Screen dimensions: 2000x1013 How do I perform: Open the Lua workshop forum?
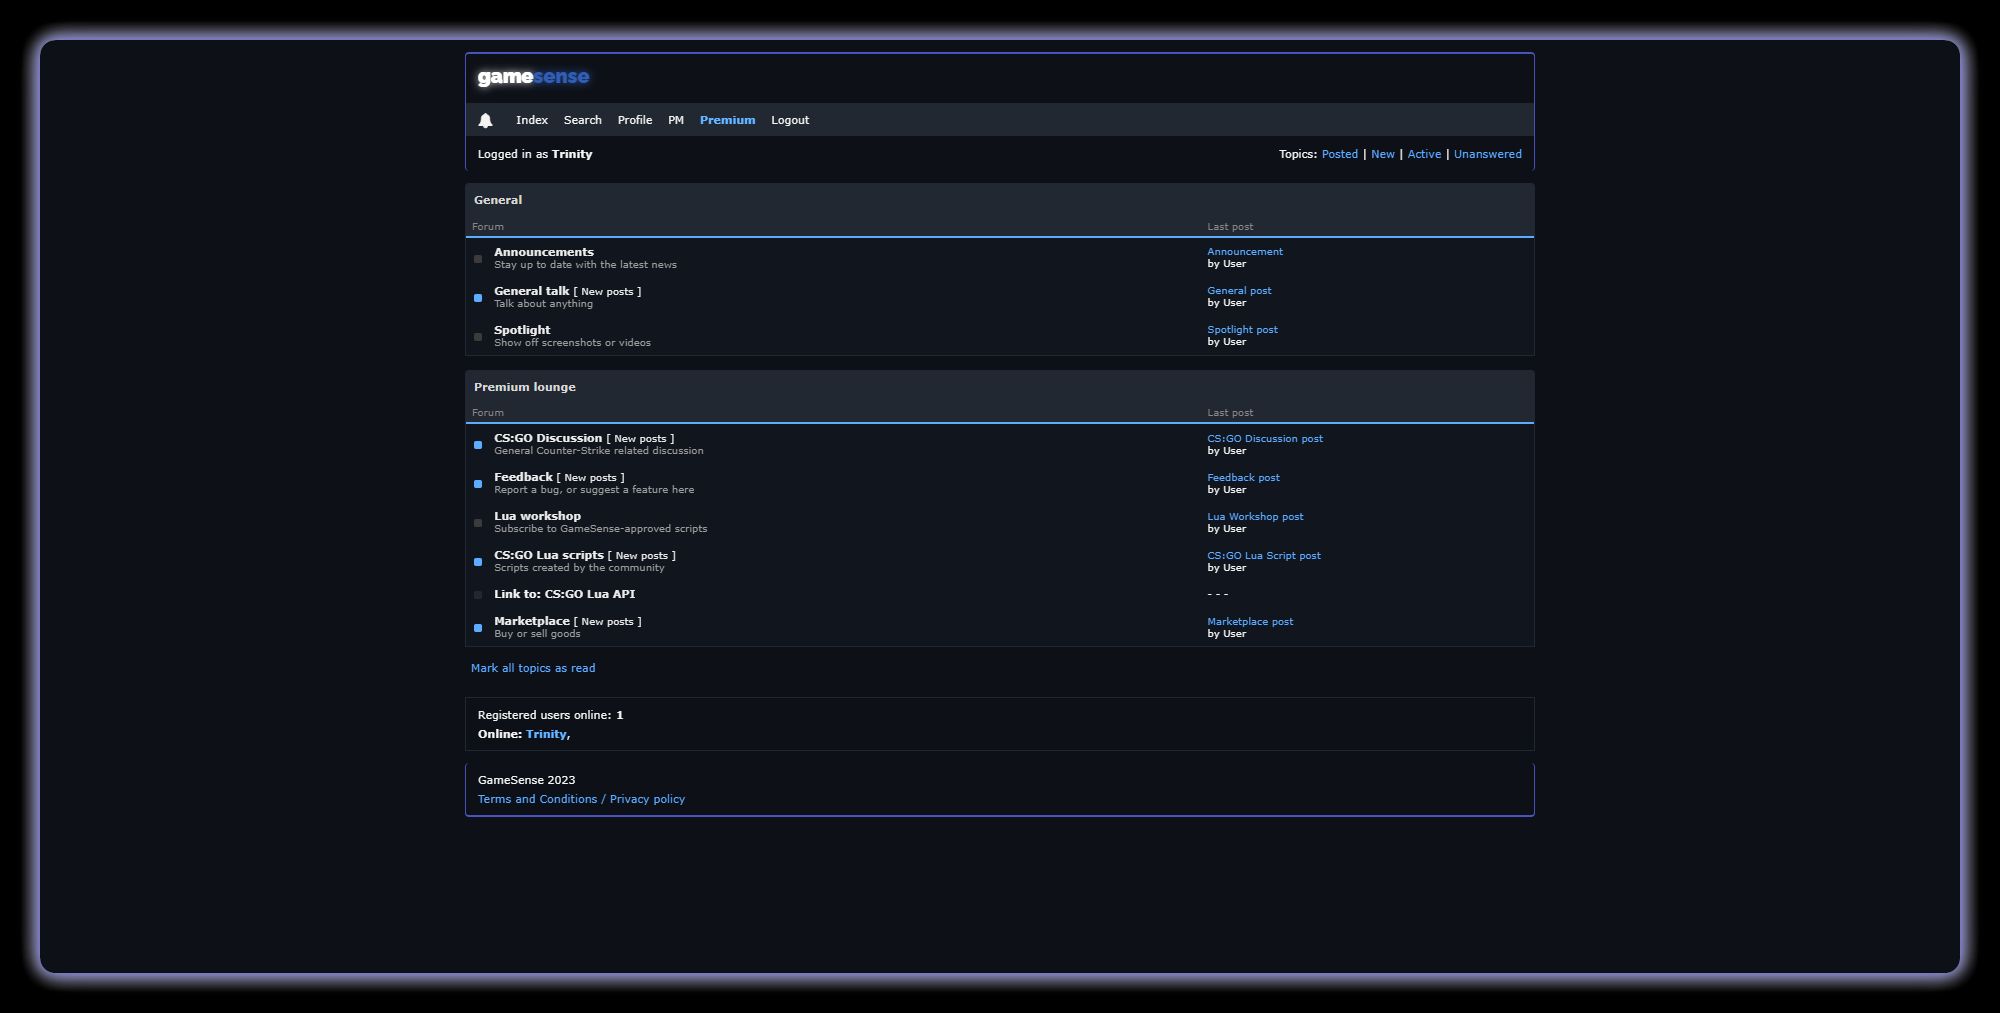click(x=537, y=516)
